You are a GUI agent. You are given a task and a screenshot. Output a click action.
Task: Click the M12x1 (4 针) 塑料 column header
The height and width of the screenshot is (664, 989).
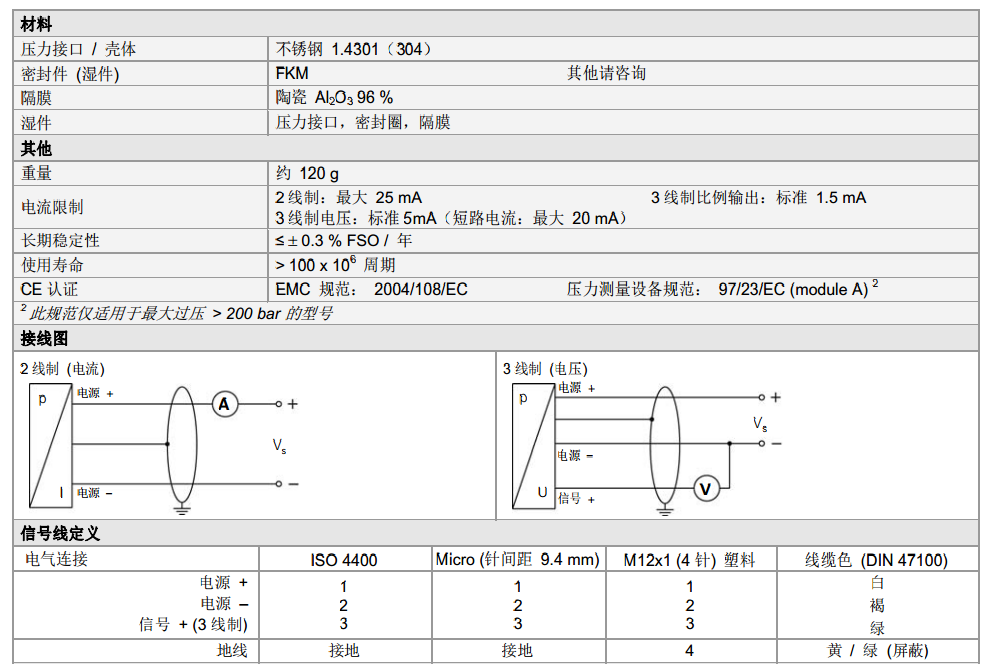[x=689, y=560]
